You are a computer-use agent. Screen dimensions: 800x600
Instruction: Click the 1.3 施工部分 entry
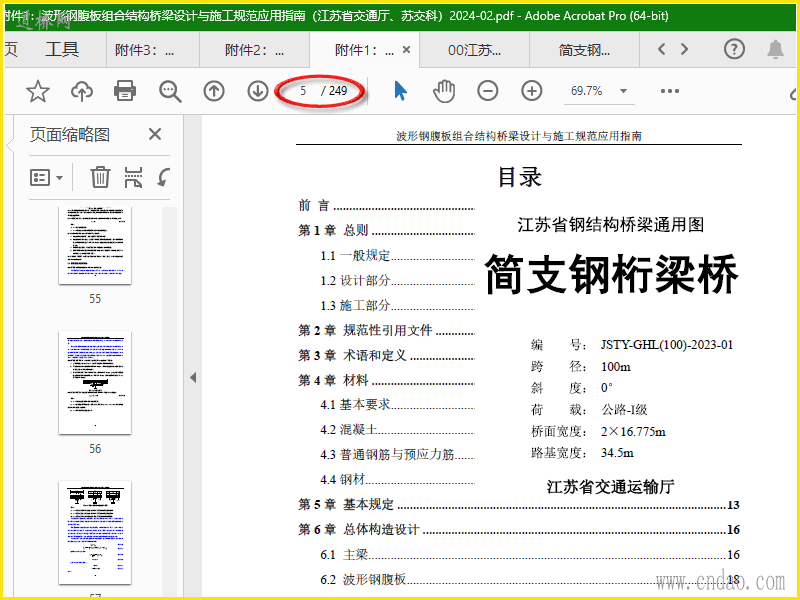(397, 305)
